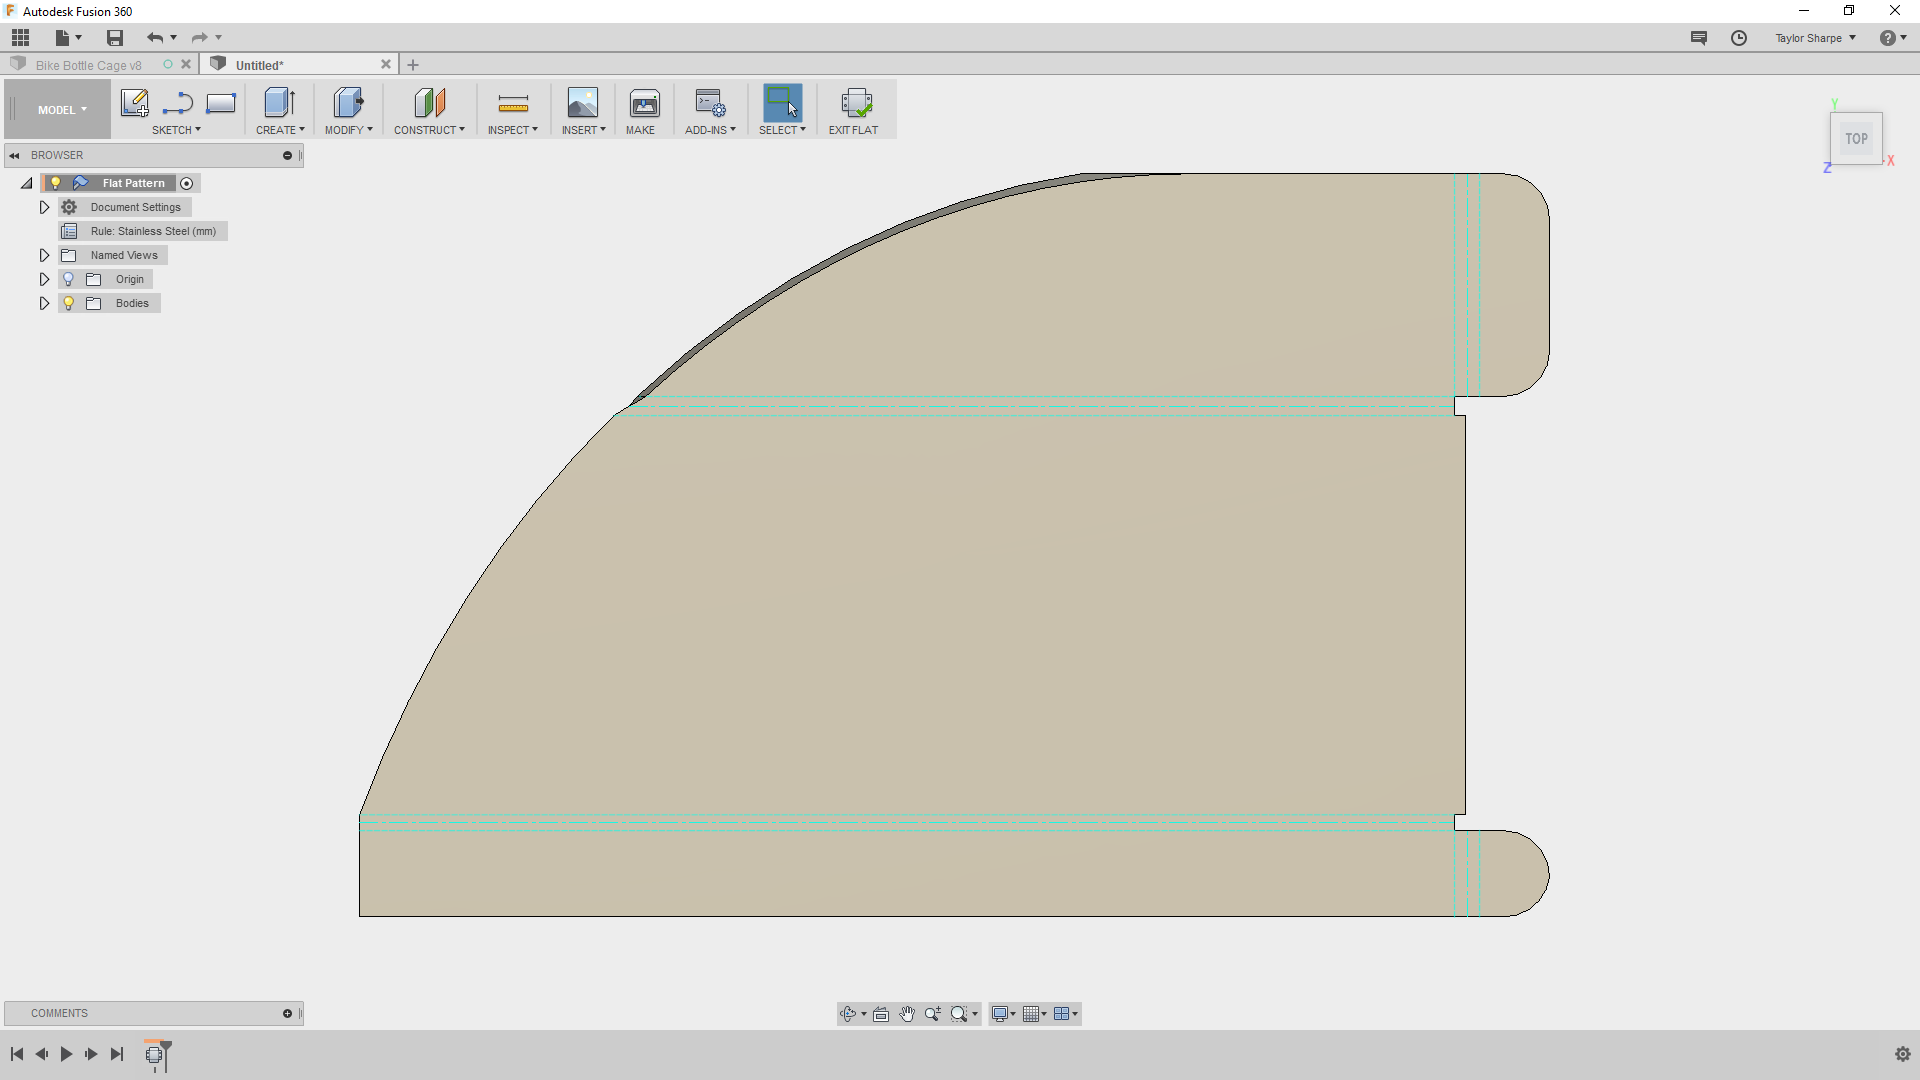
Task: Click the Make 3D print icon
Action: point(645,103)
